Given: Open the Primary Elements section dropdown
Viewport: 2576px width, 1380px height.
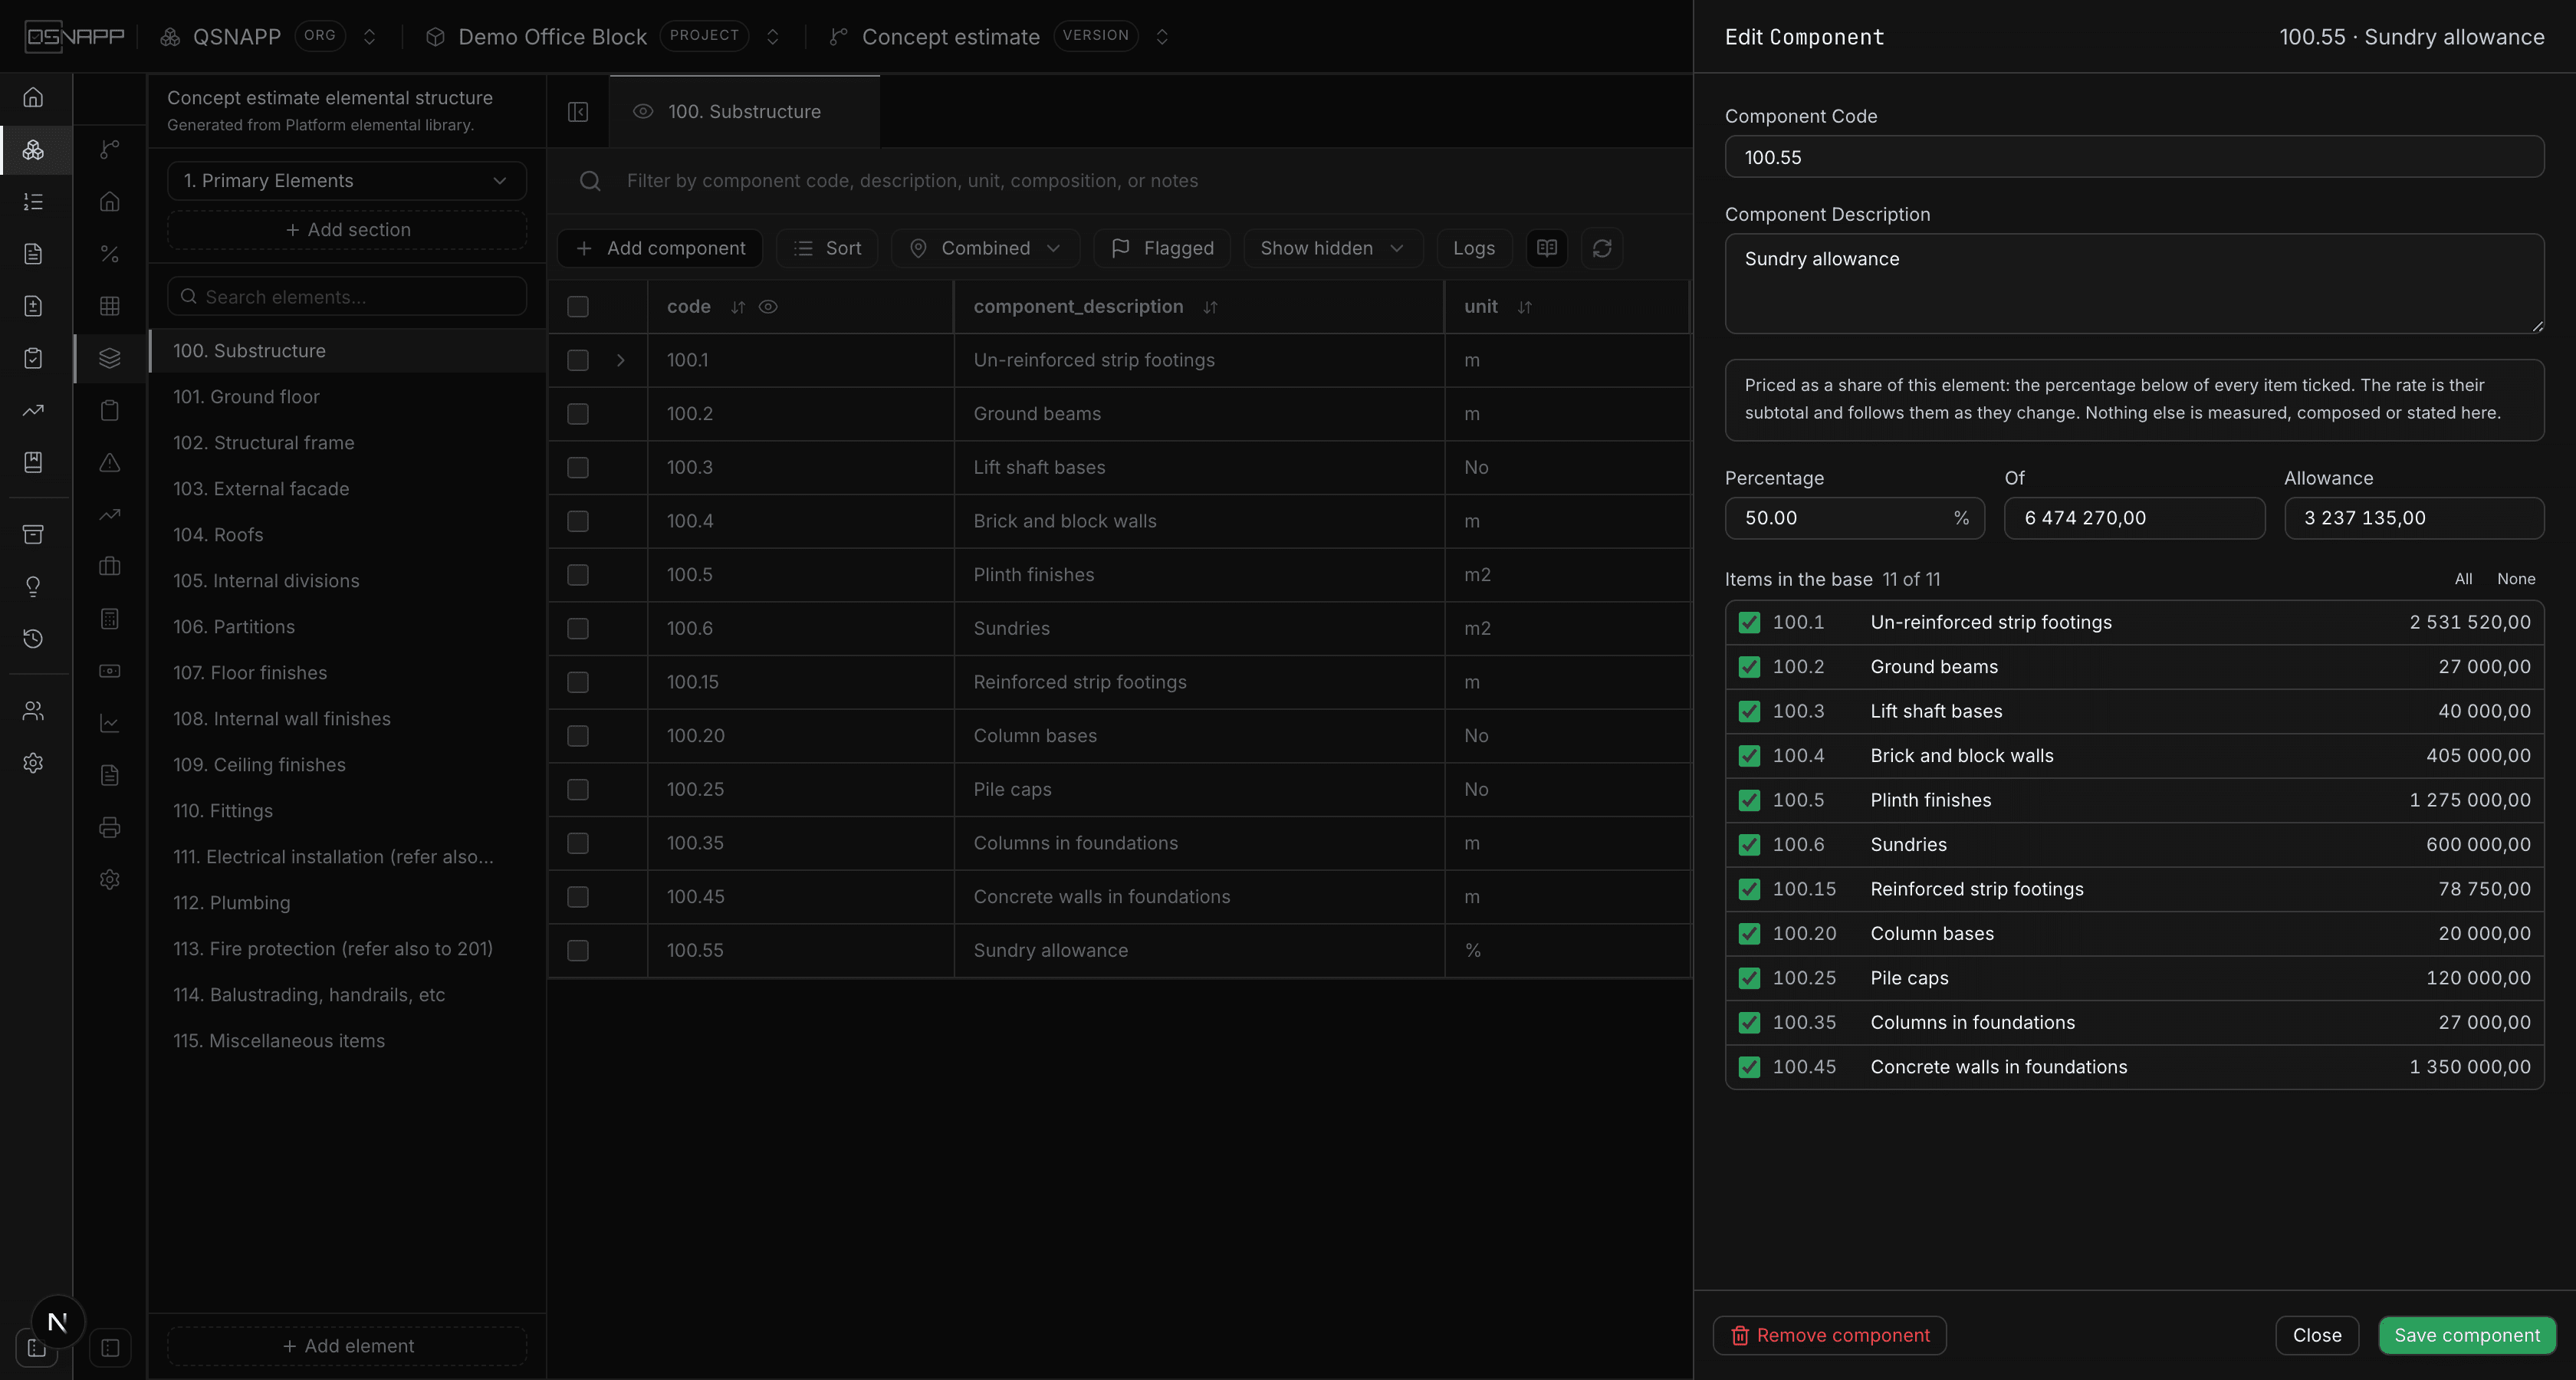Looking at the screenshot, I should [346, 181].
